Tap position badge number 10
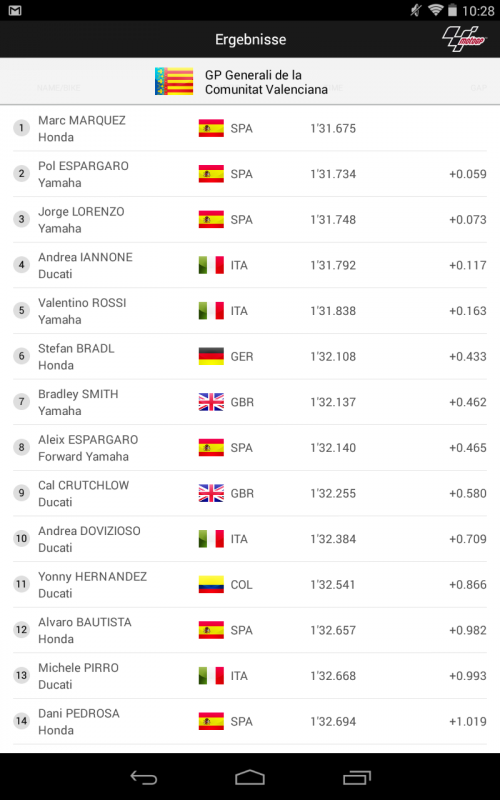This screenshot has height=800, width=500. point(21,539)
